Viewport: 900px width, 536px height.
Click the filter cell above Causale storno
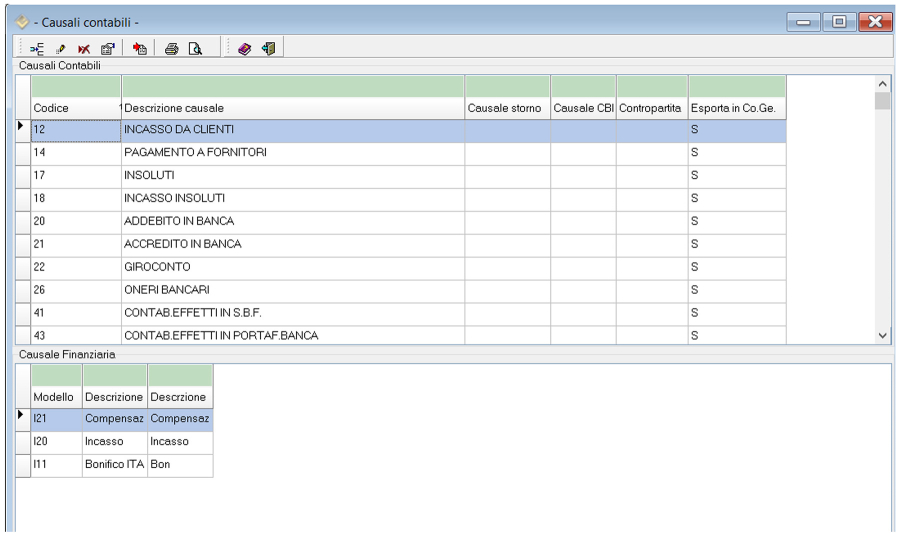coord(507,86)
